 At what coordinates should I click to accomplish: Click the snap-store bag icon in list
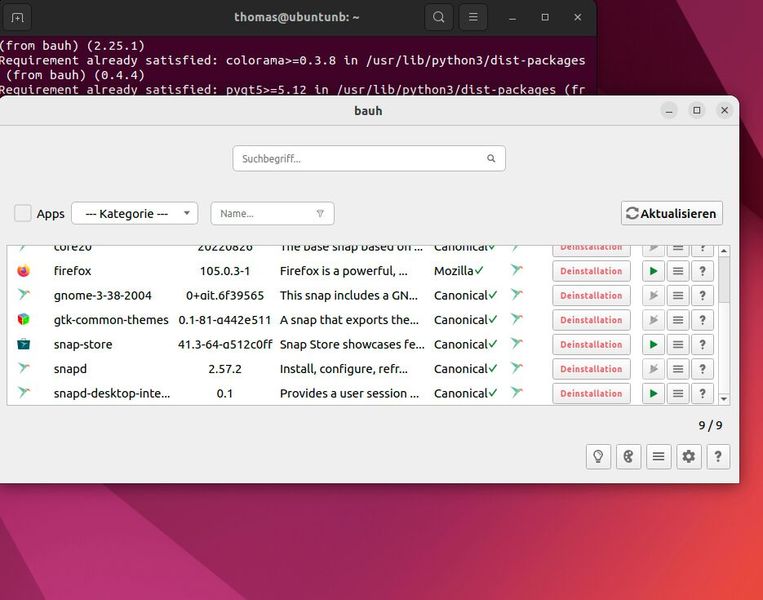pos(23,344)
